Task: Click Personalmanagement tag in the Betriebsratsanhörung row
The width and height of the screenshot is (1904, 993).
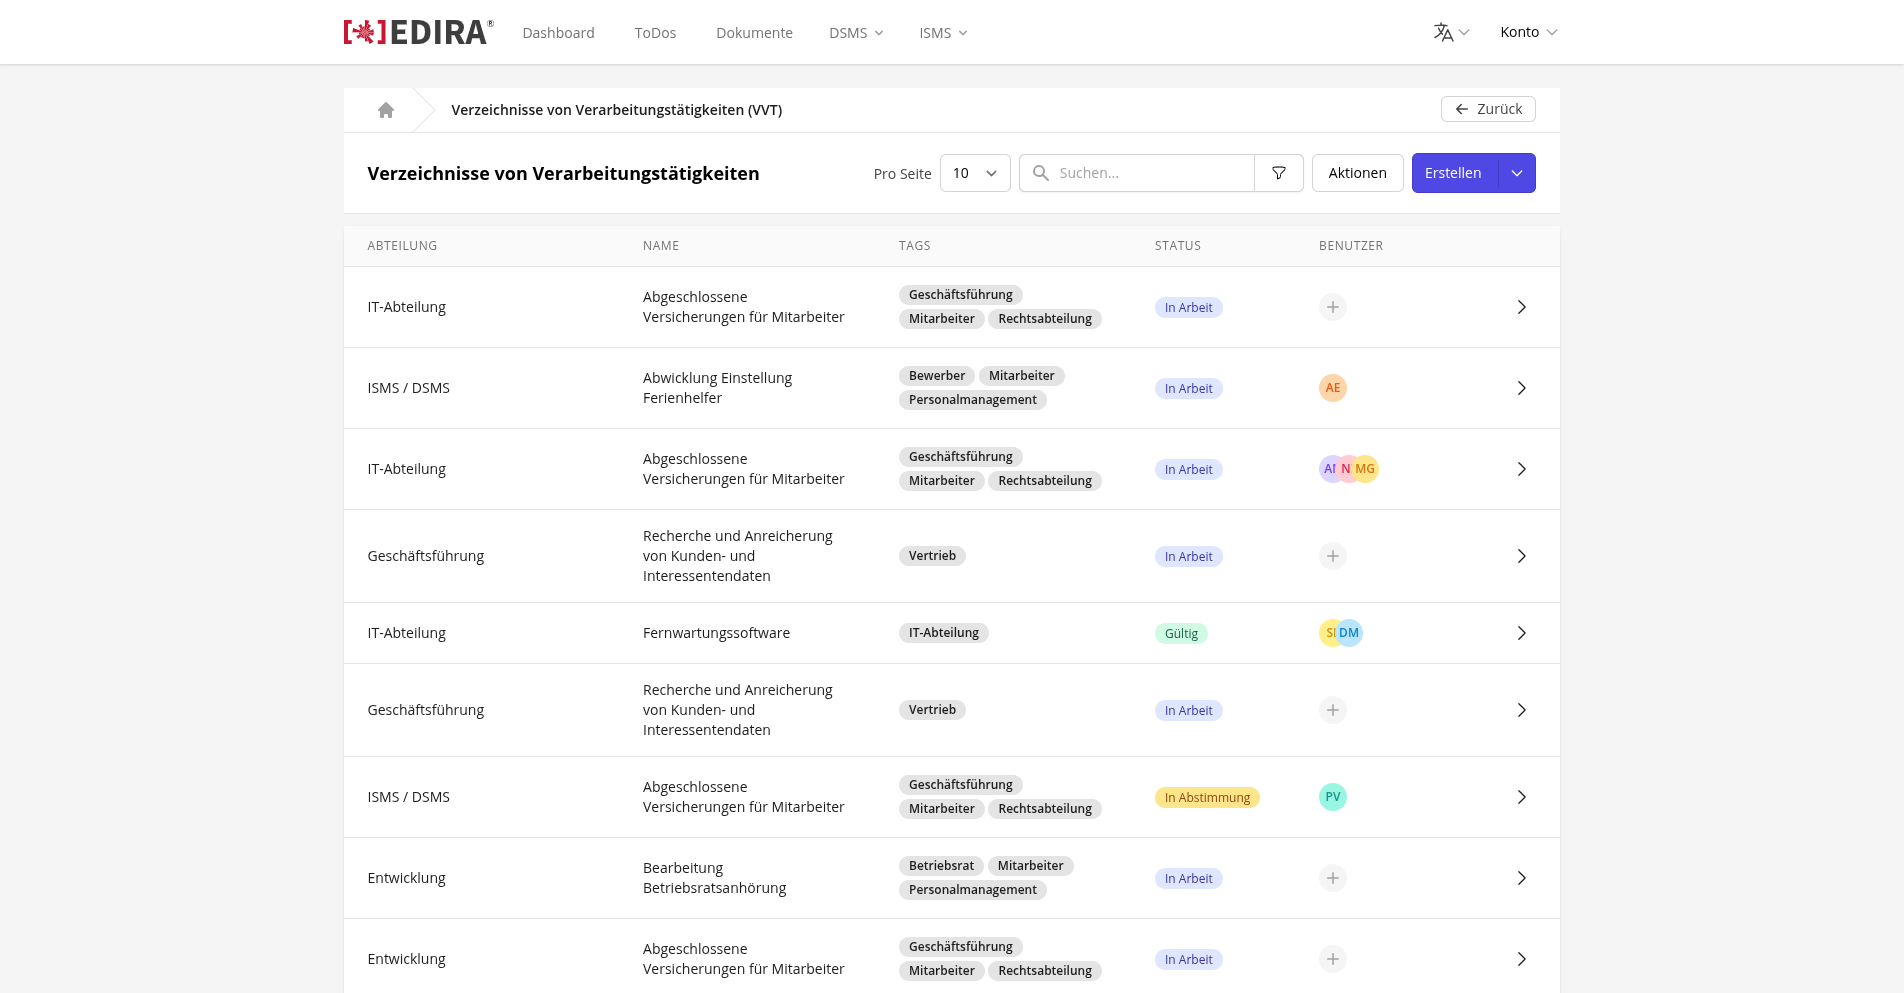Action: (x=973, y=890)
